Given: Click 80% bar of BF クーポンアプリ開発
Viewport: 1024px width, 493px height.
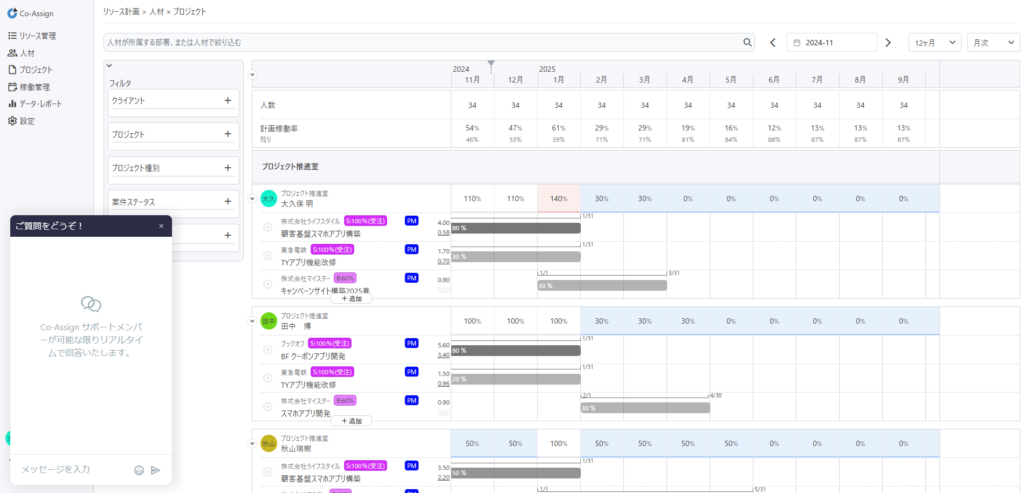Looking at the screenshot, I should pos(516,351).
